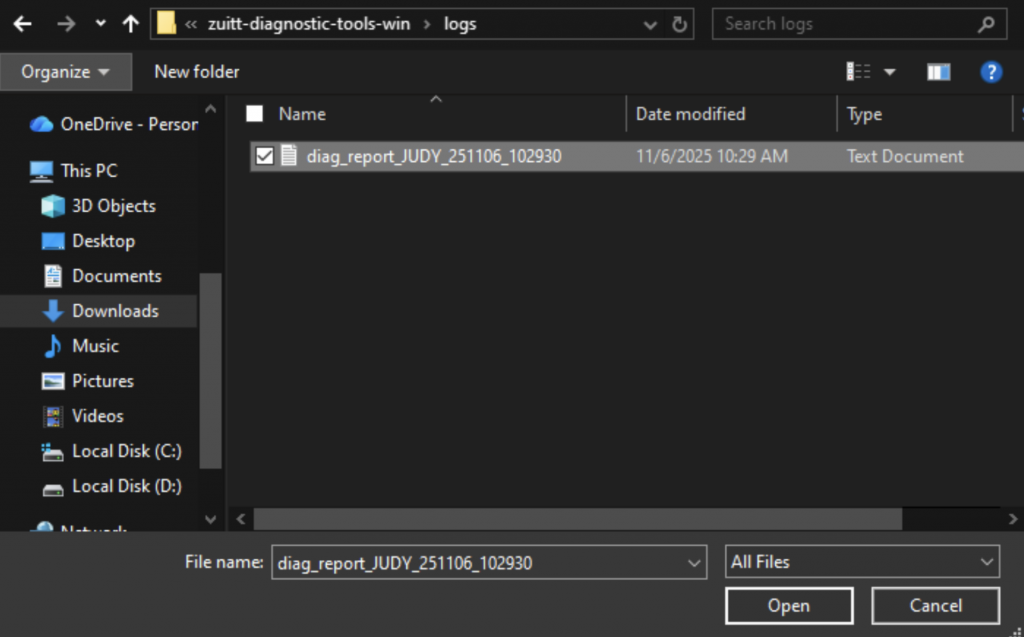Click the horizontal scrollbar in file list
The width and height of the screenshot is (1024, 637).
tap(577, 519)
